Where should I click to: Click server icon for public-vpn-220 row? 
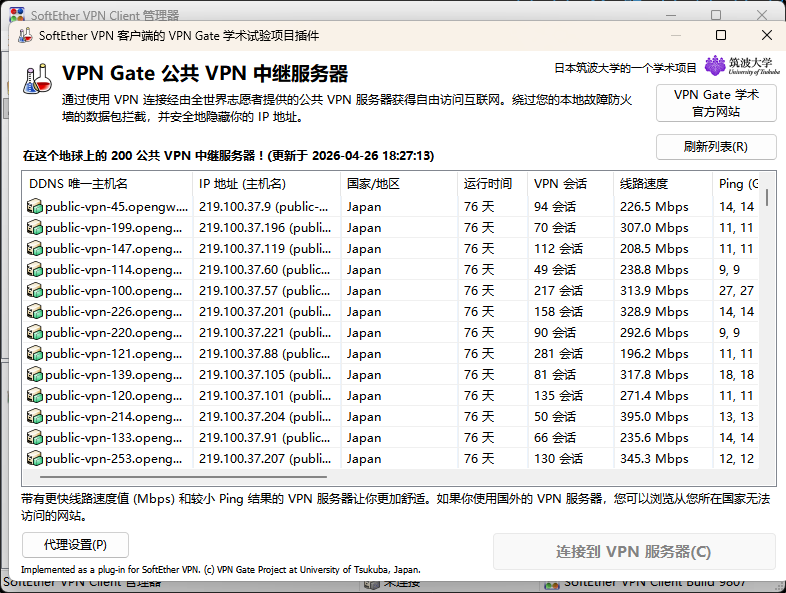[x=35, y=332]
